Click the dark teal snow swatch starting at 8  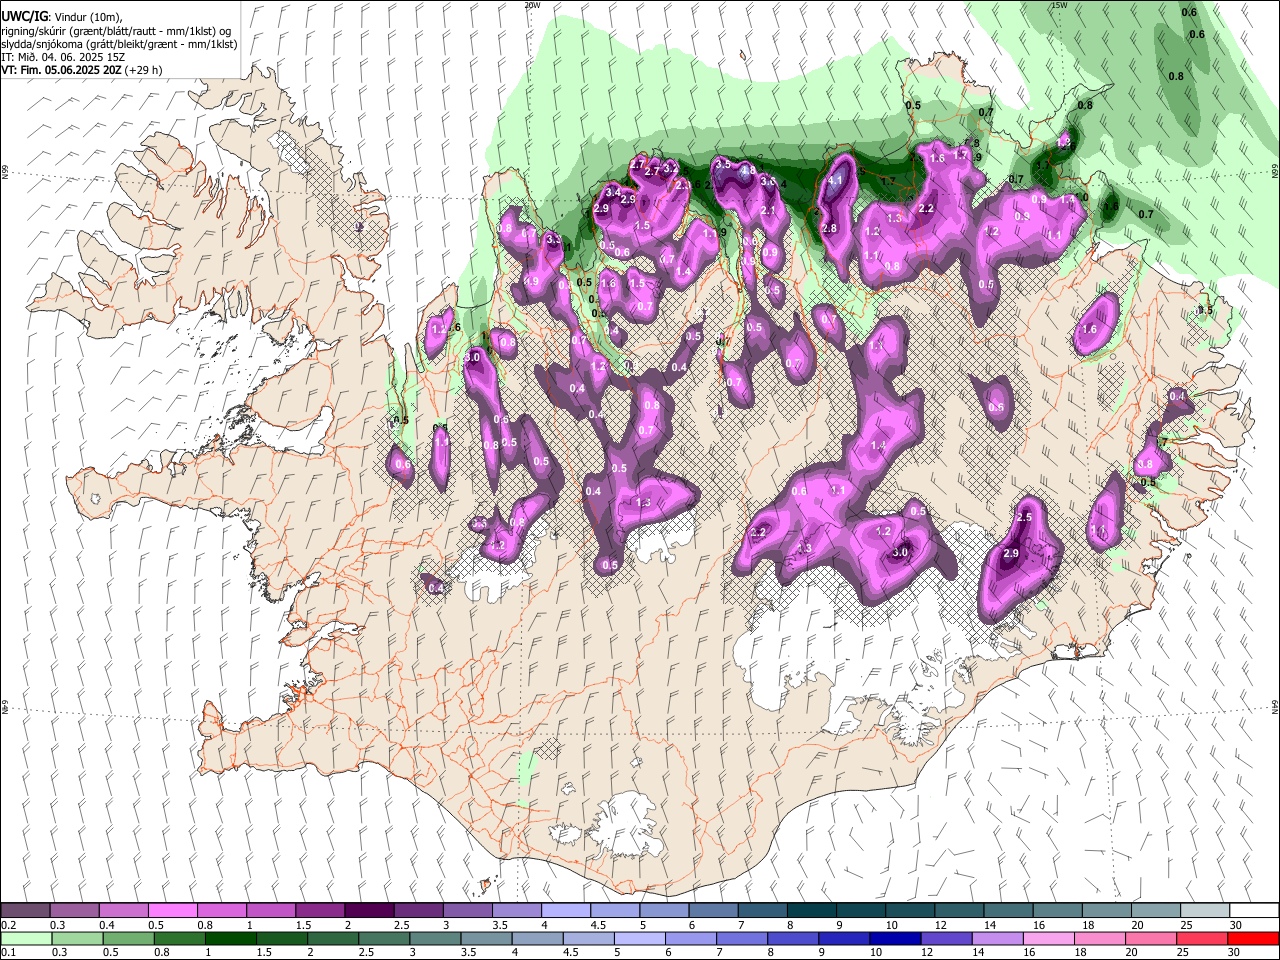(811, 910)
